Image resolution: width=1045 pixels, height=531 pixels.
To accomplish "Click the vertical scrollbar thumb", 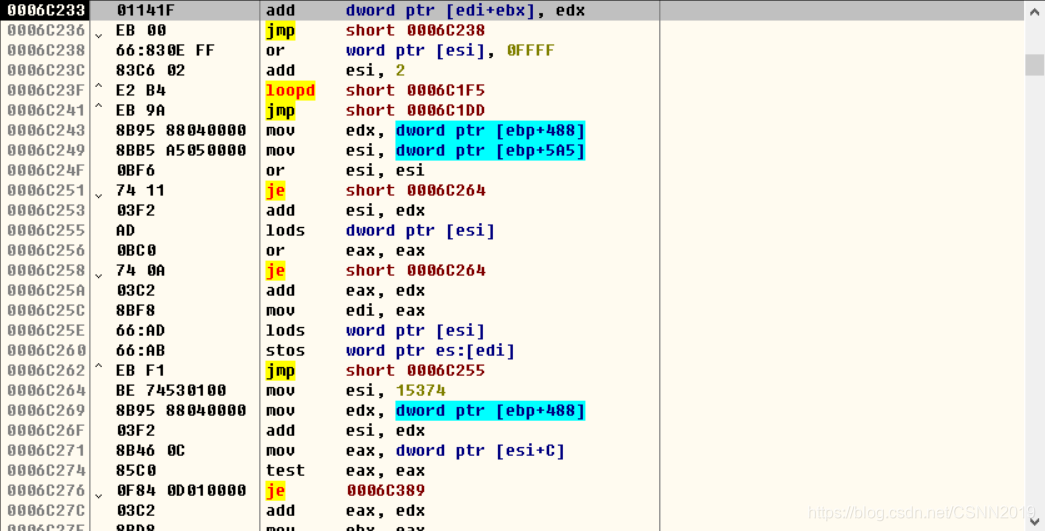I will point(1034,65).
